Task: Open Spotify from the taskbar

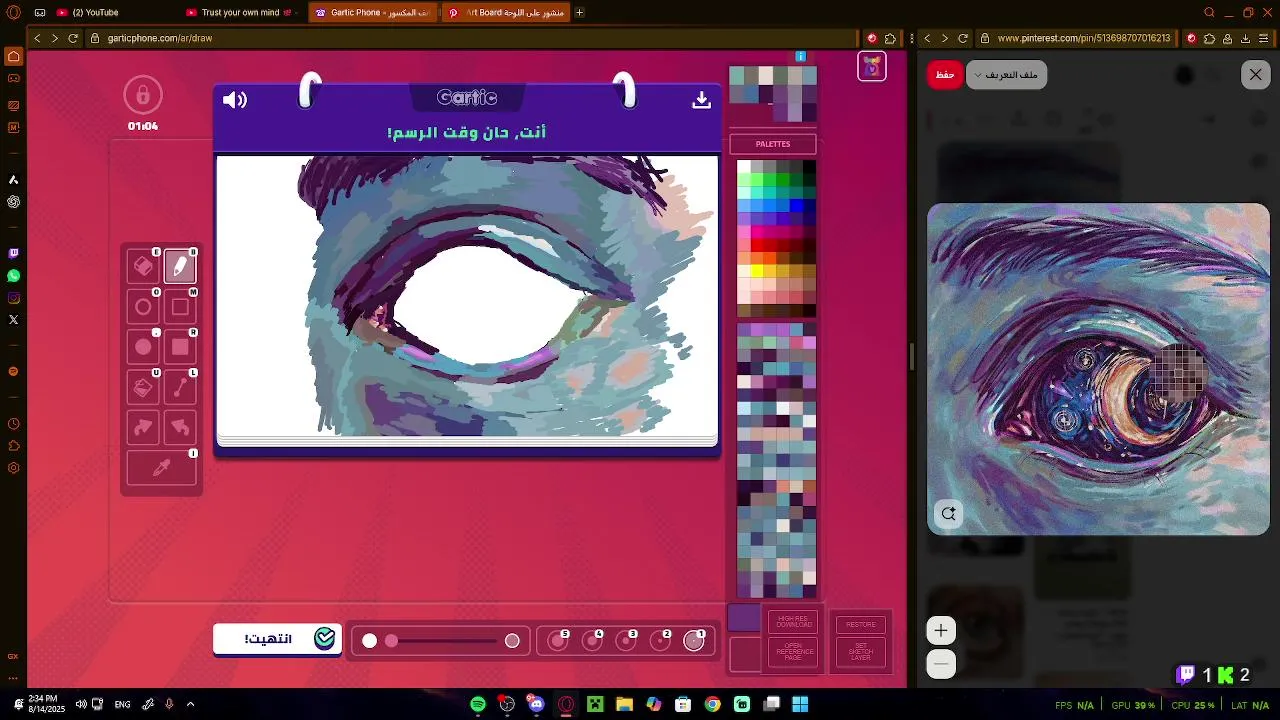Action: click(478, 704)
